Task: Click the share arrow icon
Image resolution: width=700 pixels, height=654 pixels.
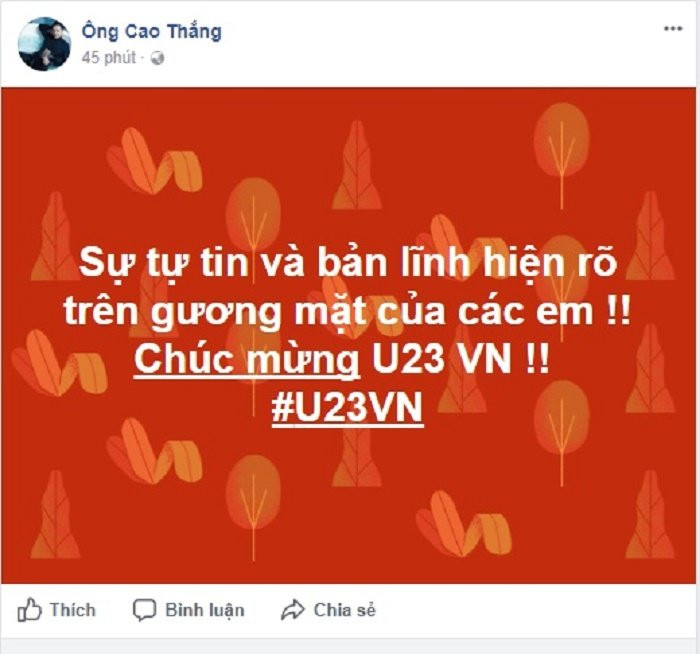Action: coord(292,610)
